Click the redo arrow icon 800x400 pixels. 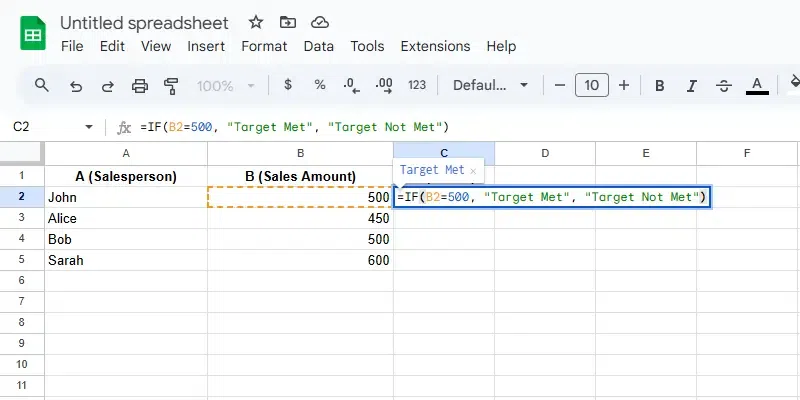[x=107, y=85]
